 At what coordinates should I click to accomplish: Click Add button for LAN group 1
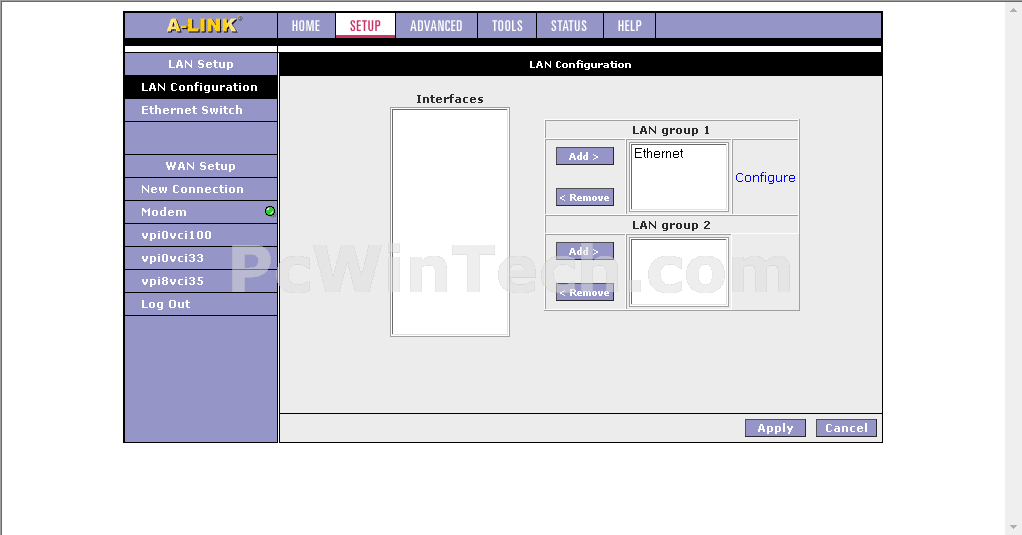click(x=585, y=156)
